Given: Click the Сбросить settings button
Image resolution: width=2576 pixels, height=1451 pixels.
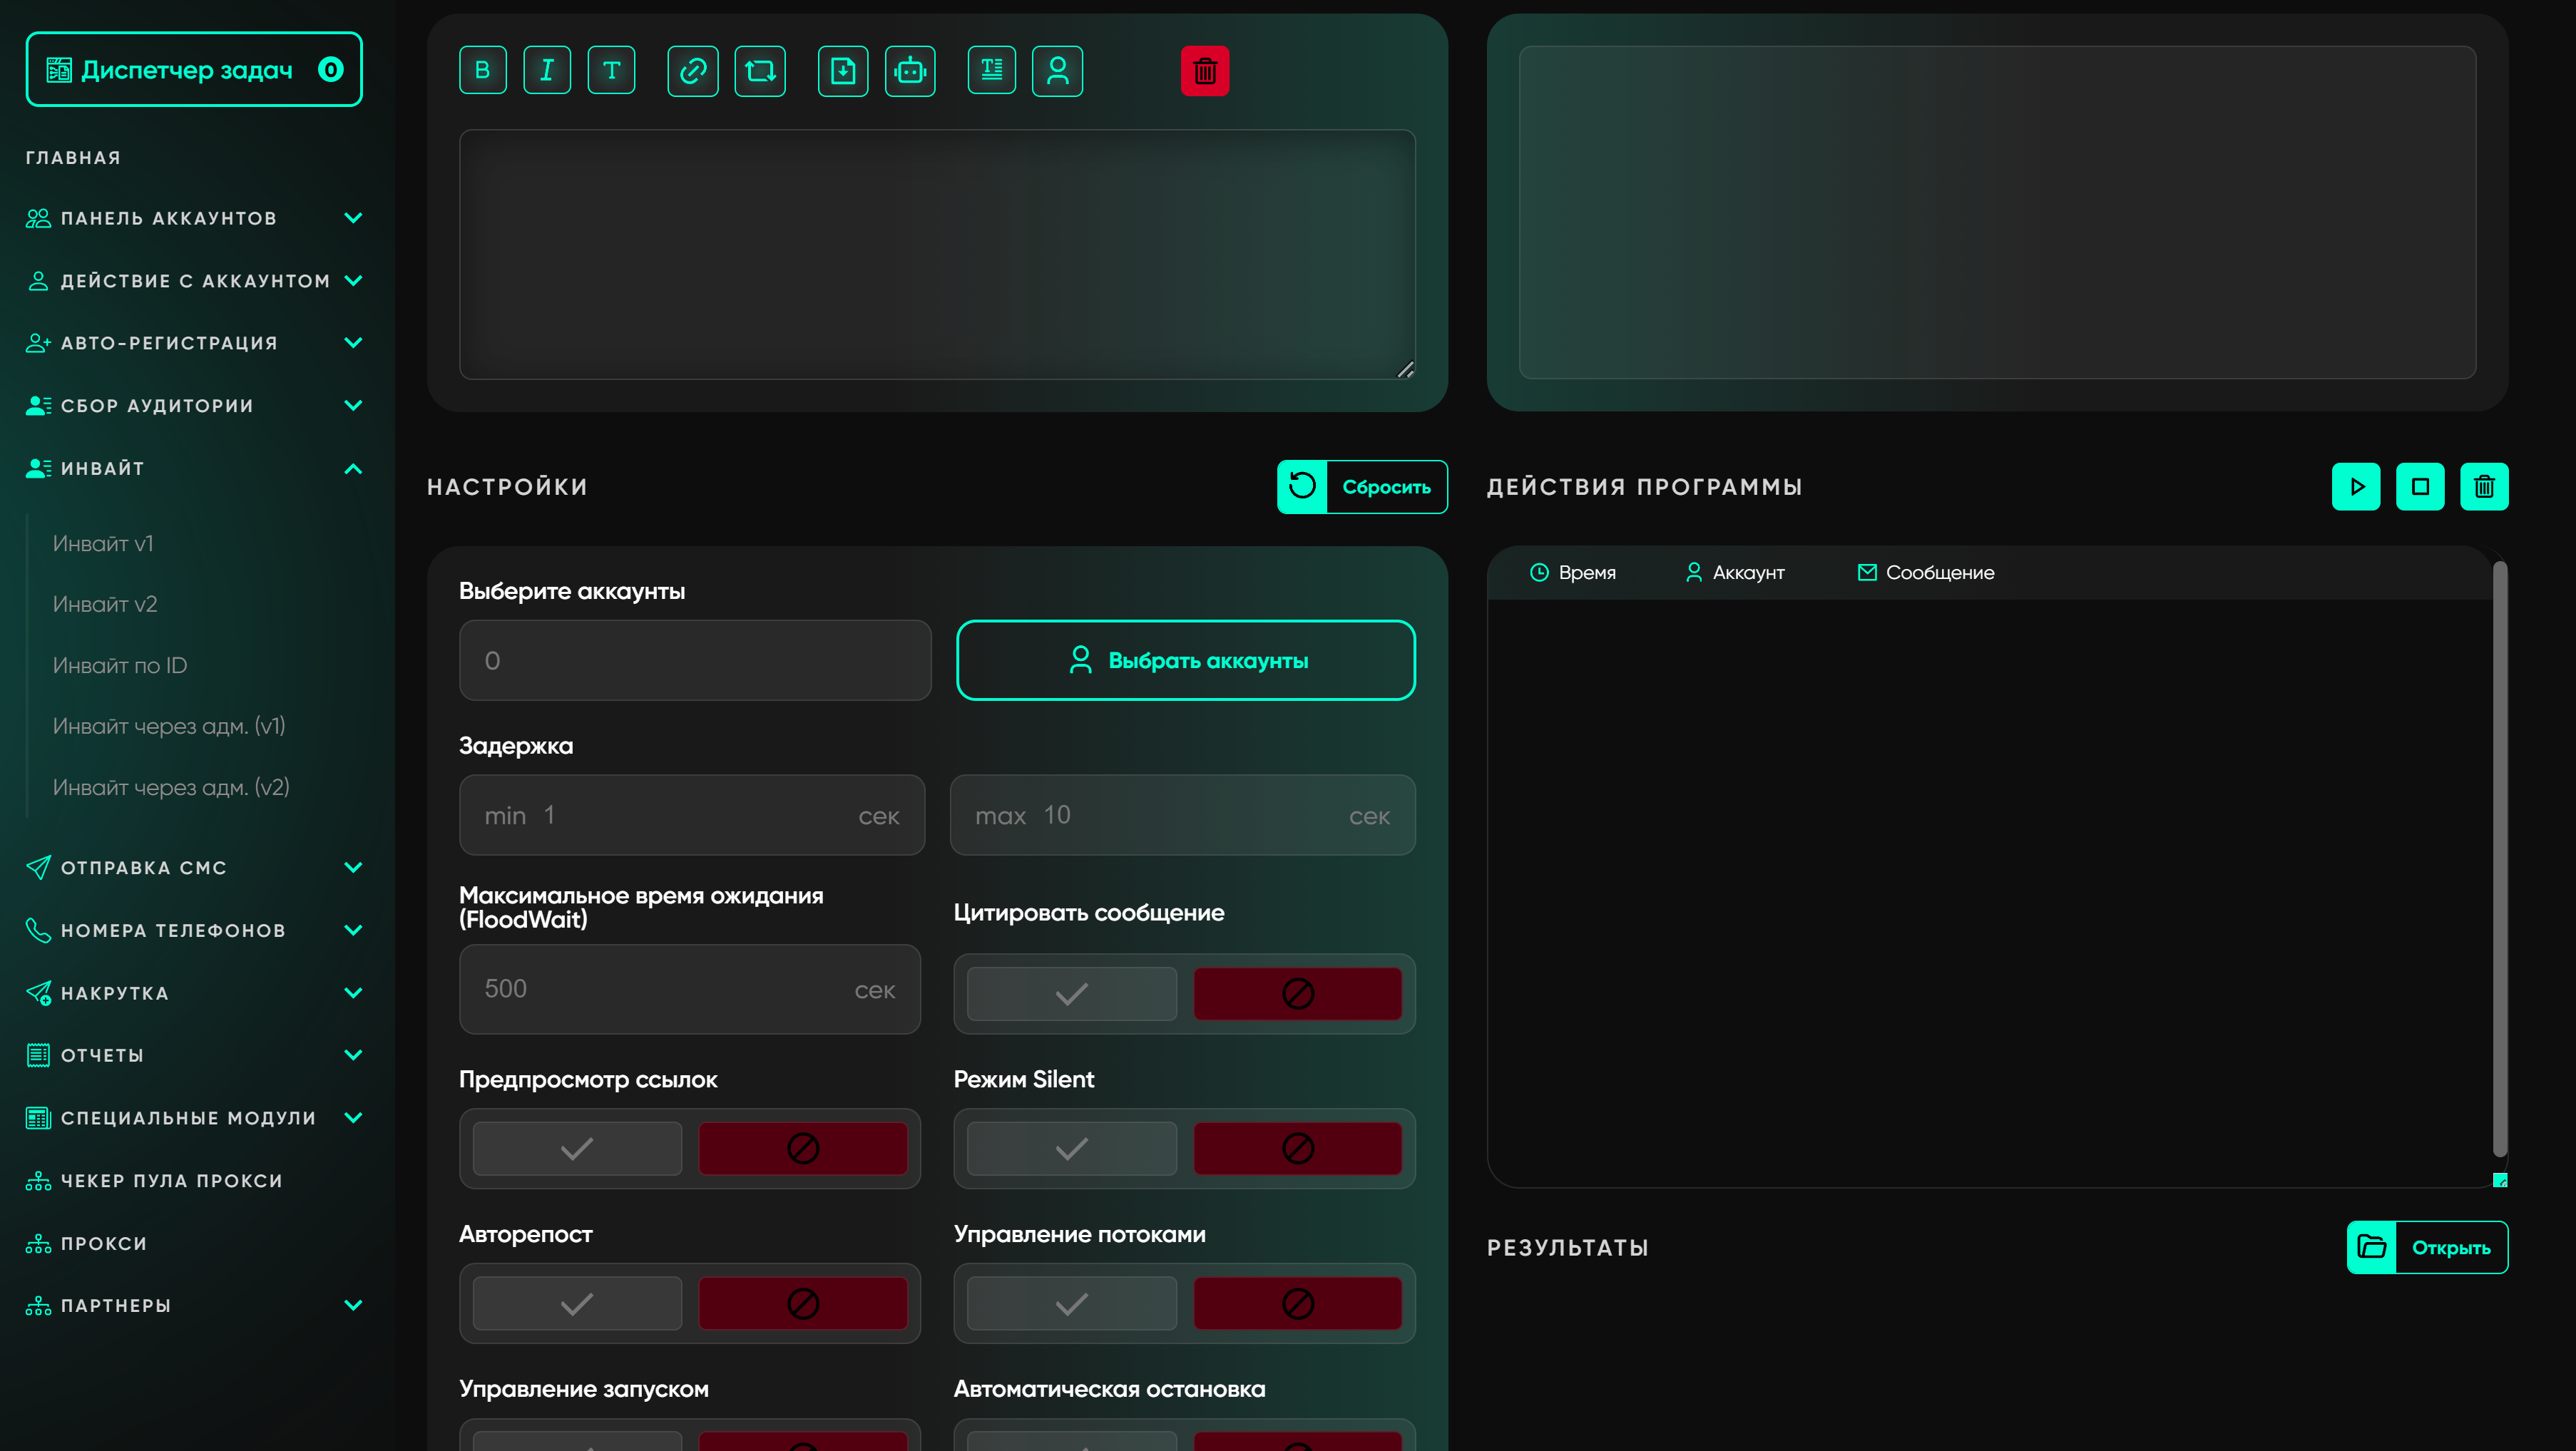Looking at the screenshot, I should click(x=1361, y=487).
